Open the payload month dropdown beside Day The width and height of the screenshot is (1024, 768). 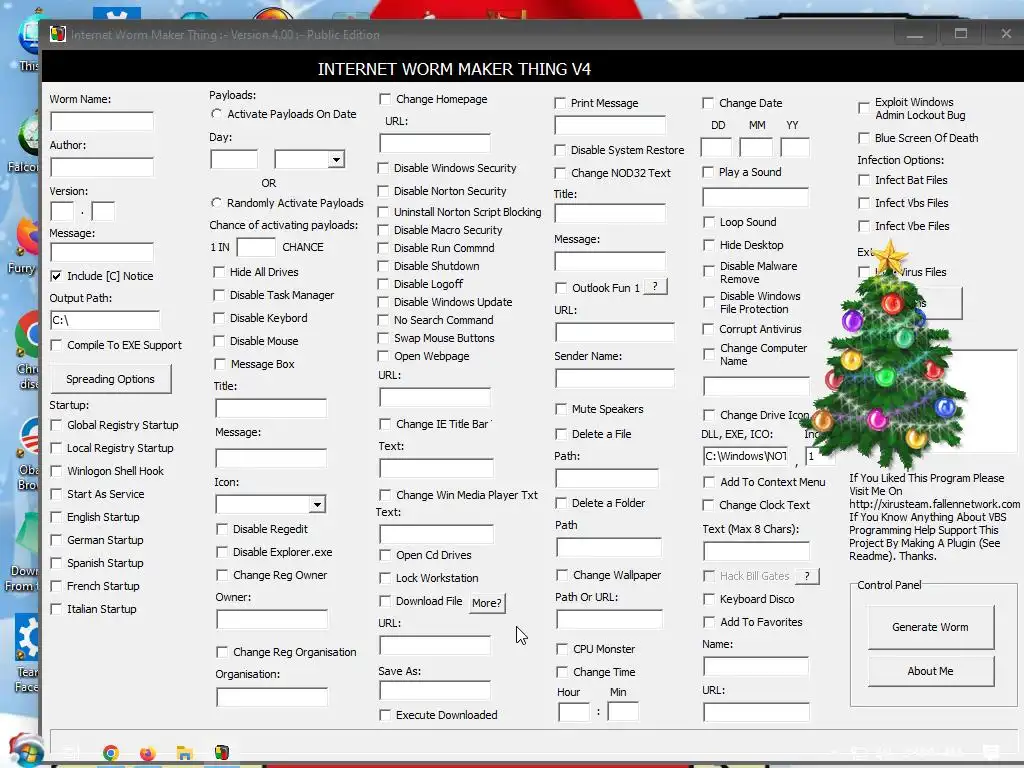336,159
